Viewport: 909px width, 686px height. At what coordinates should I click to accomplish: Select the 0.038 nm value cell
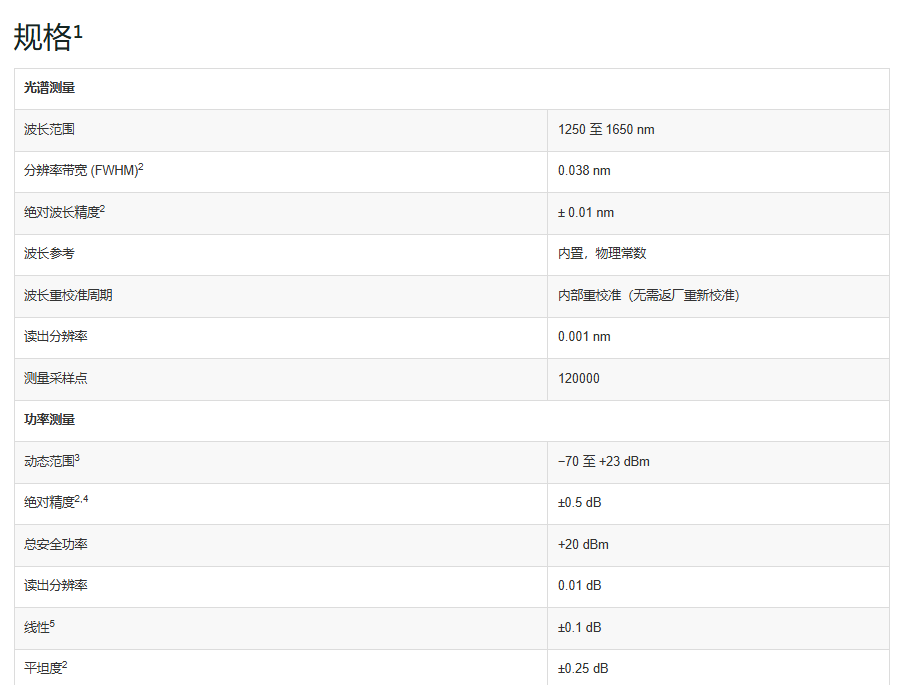click(718, 172)
